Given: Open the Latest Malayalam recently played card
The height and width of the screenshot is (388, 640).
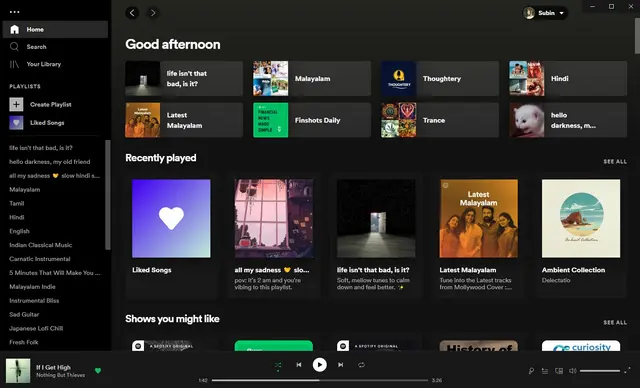Looking at the screenshot, I should tap(479, 237).
